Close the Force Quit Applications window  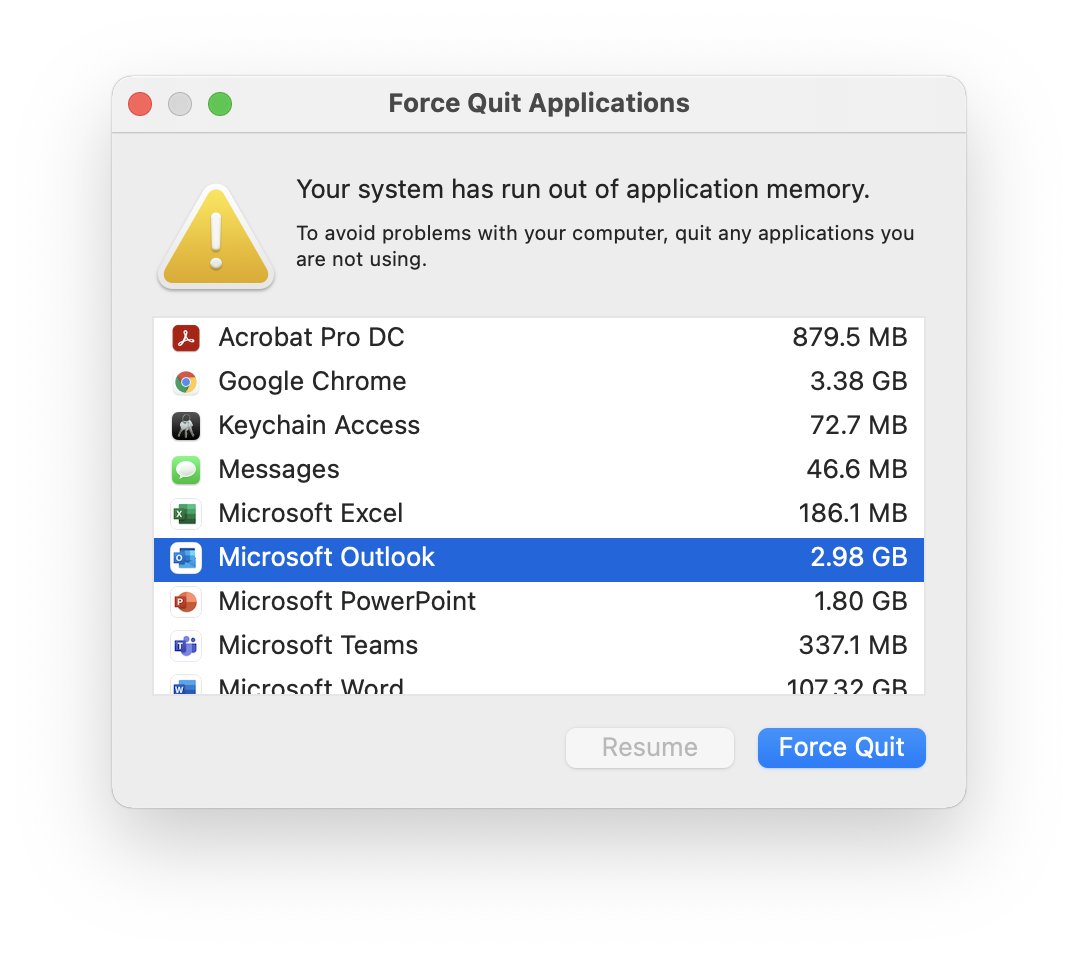[140, 104]
